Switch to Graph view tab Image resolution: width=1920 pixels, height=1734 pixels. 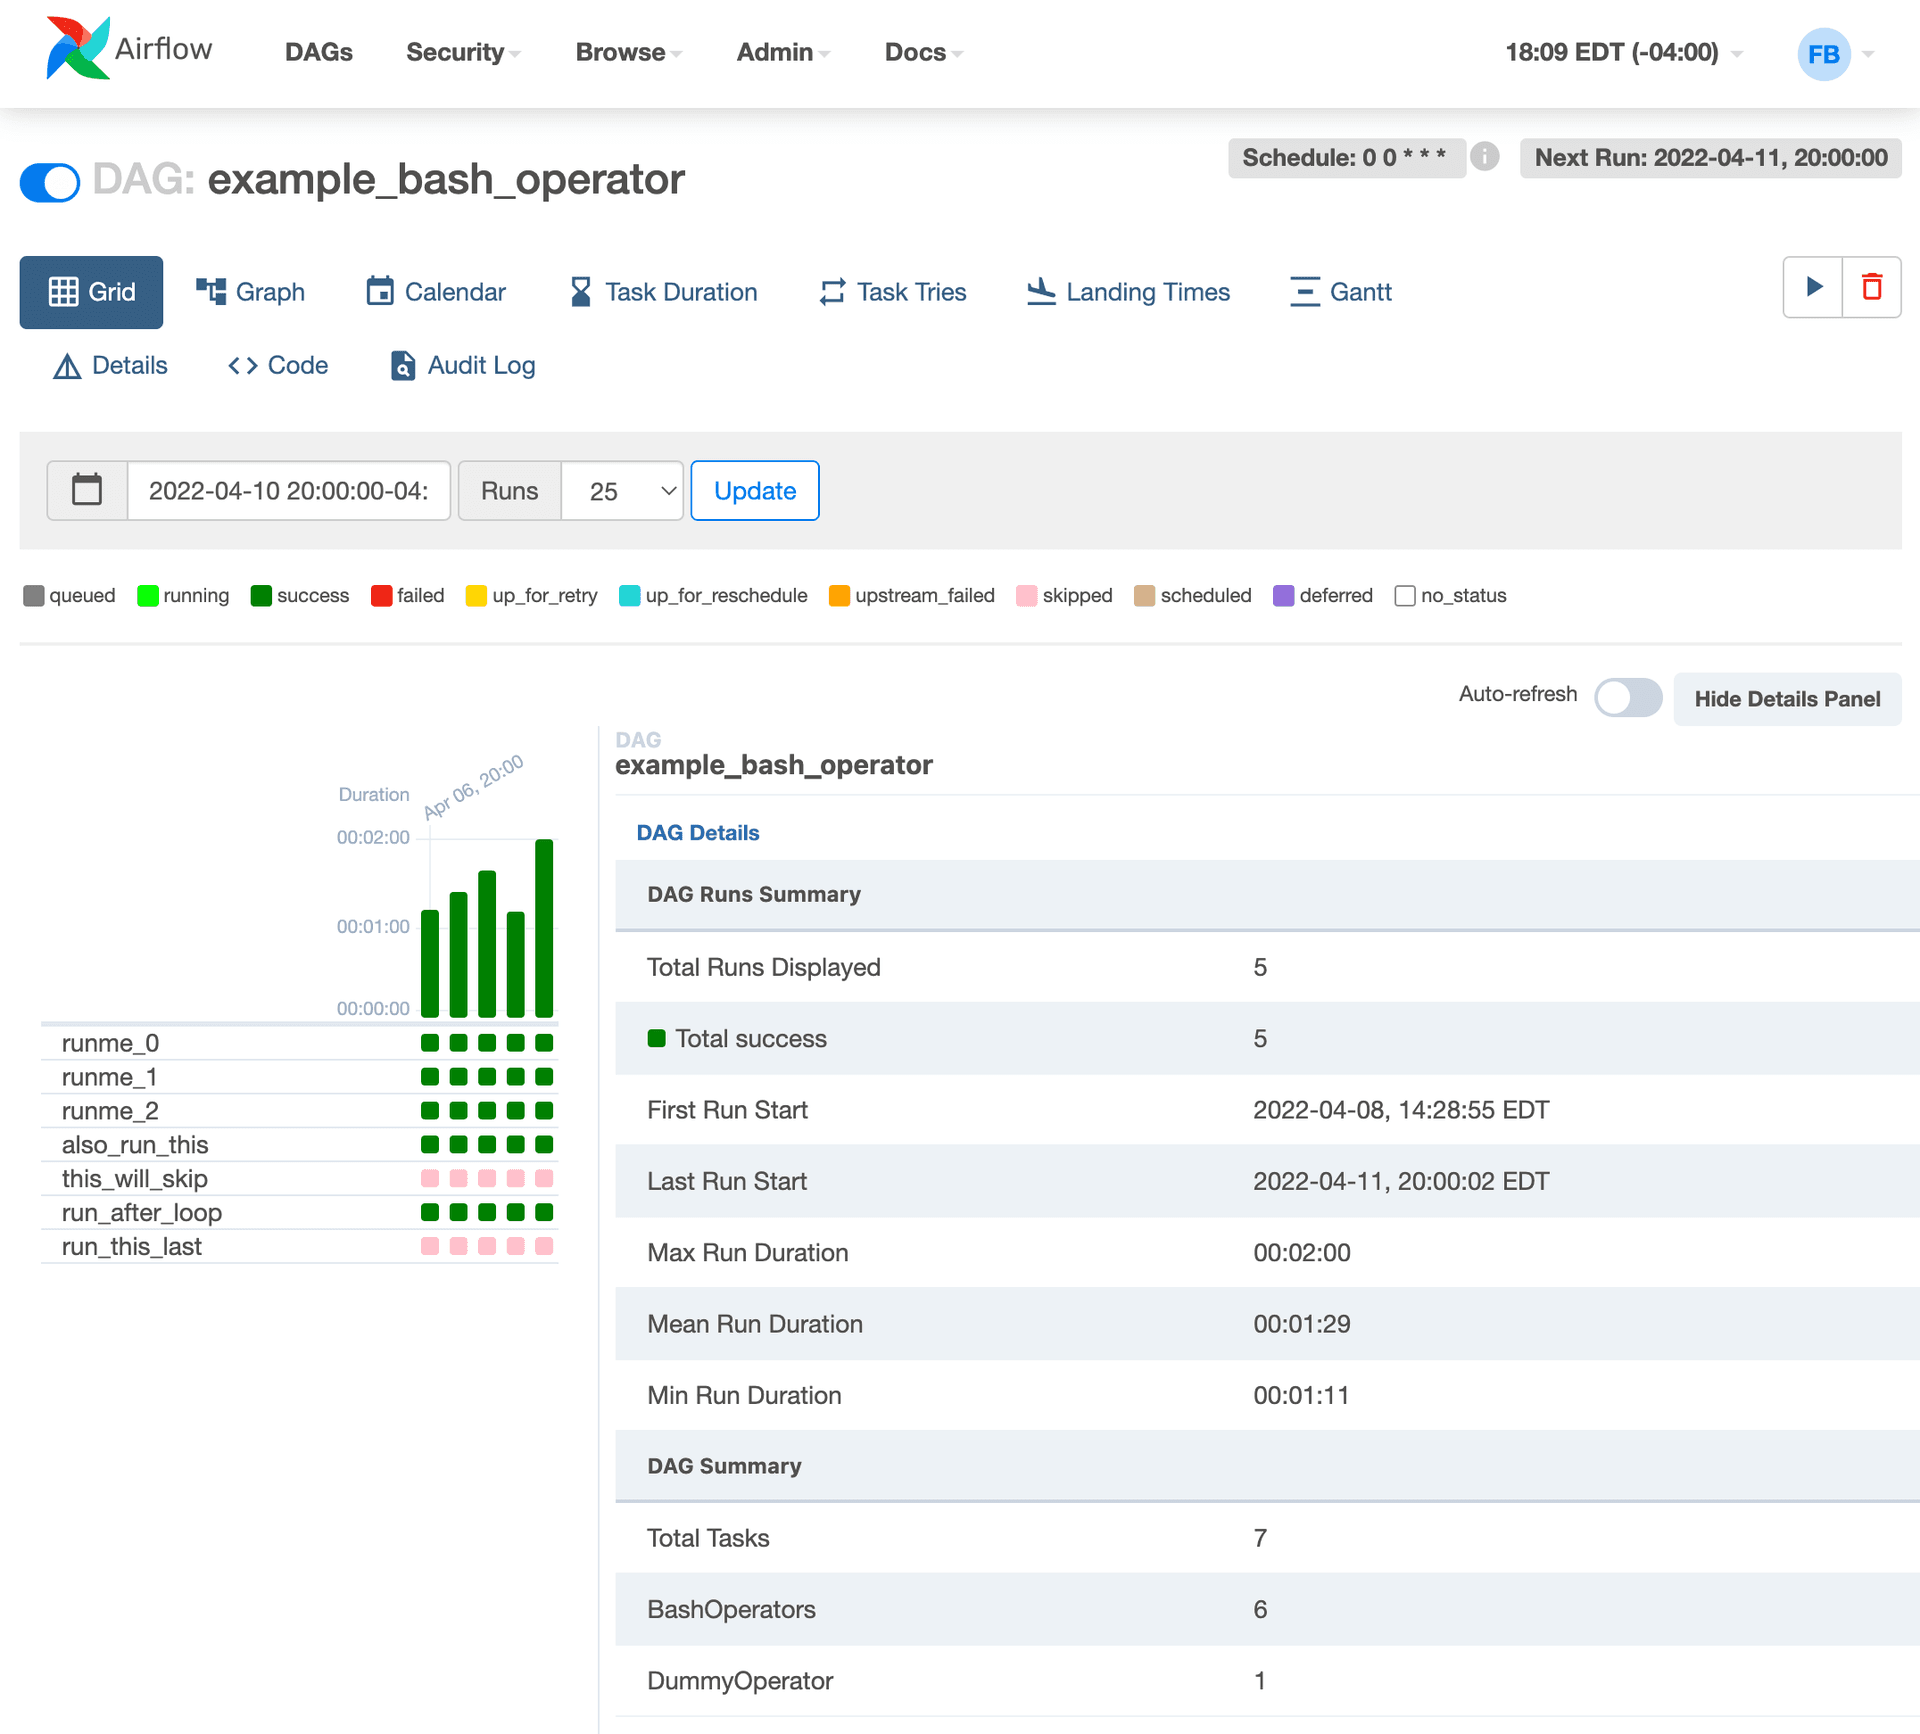[x=249, y=291]
